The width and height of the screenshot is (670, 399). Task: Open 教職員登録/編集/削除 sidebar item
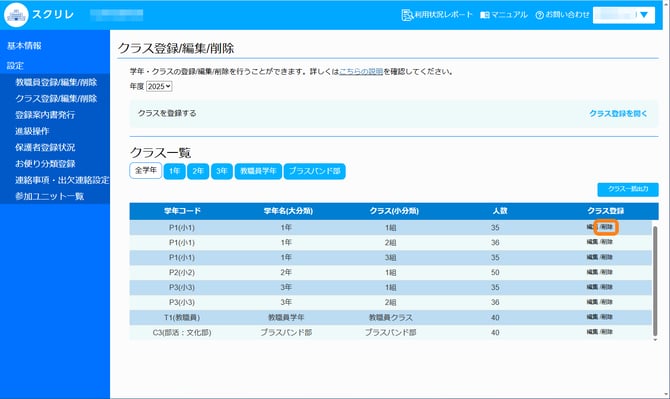pyautogui.click(x=56, y=82)
